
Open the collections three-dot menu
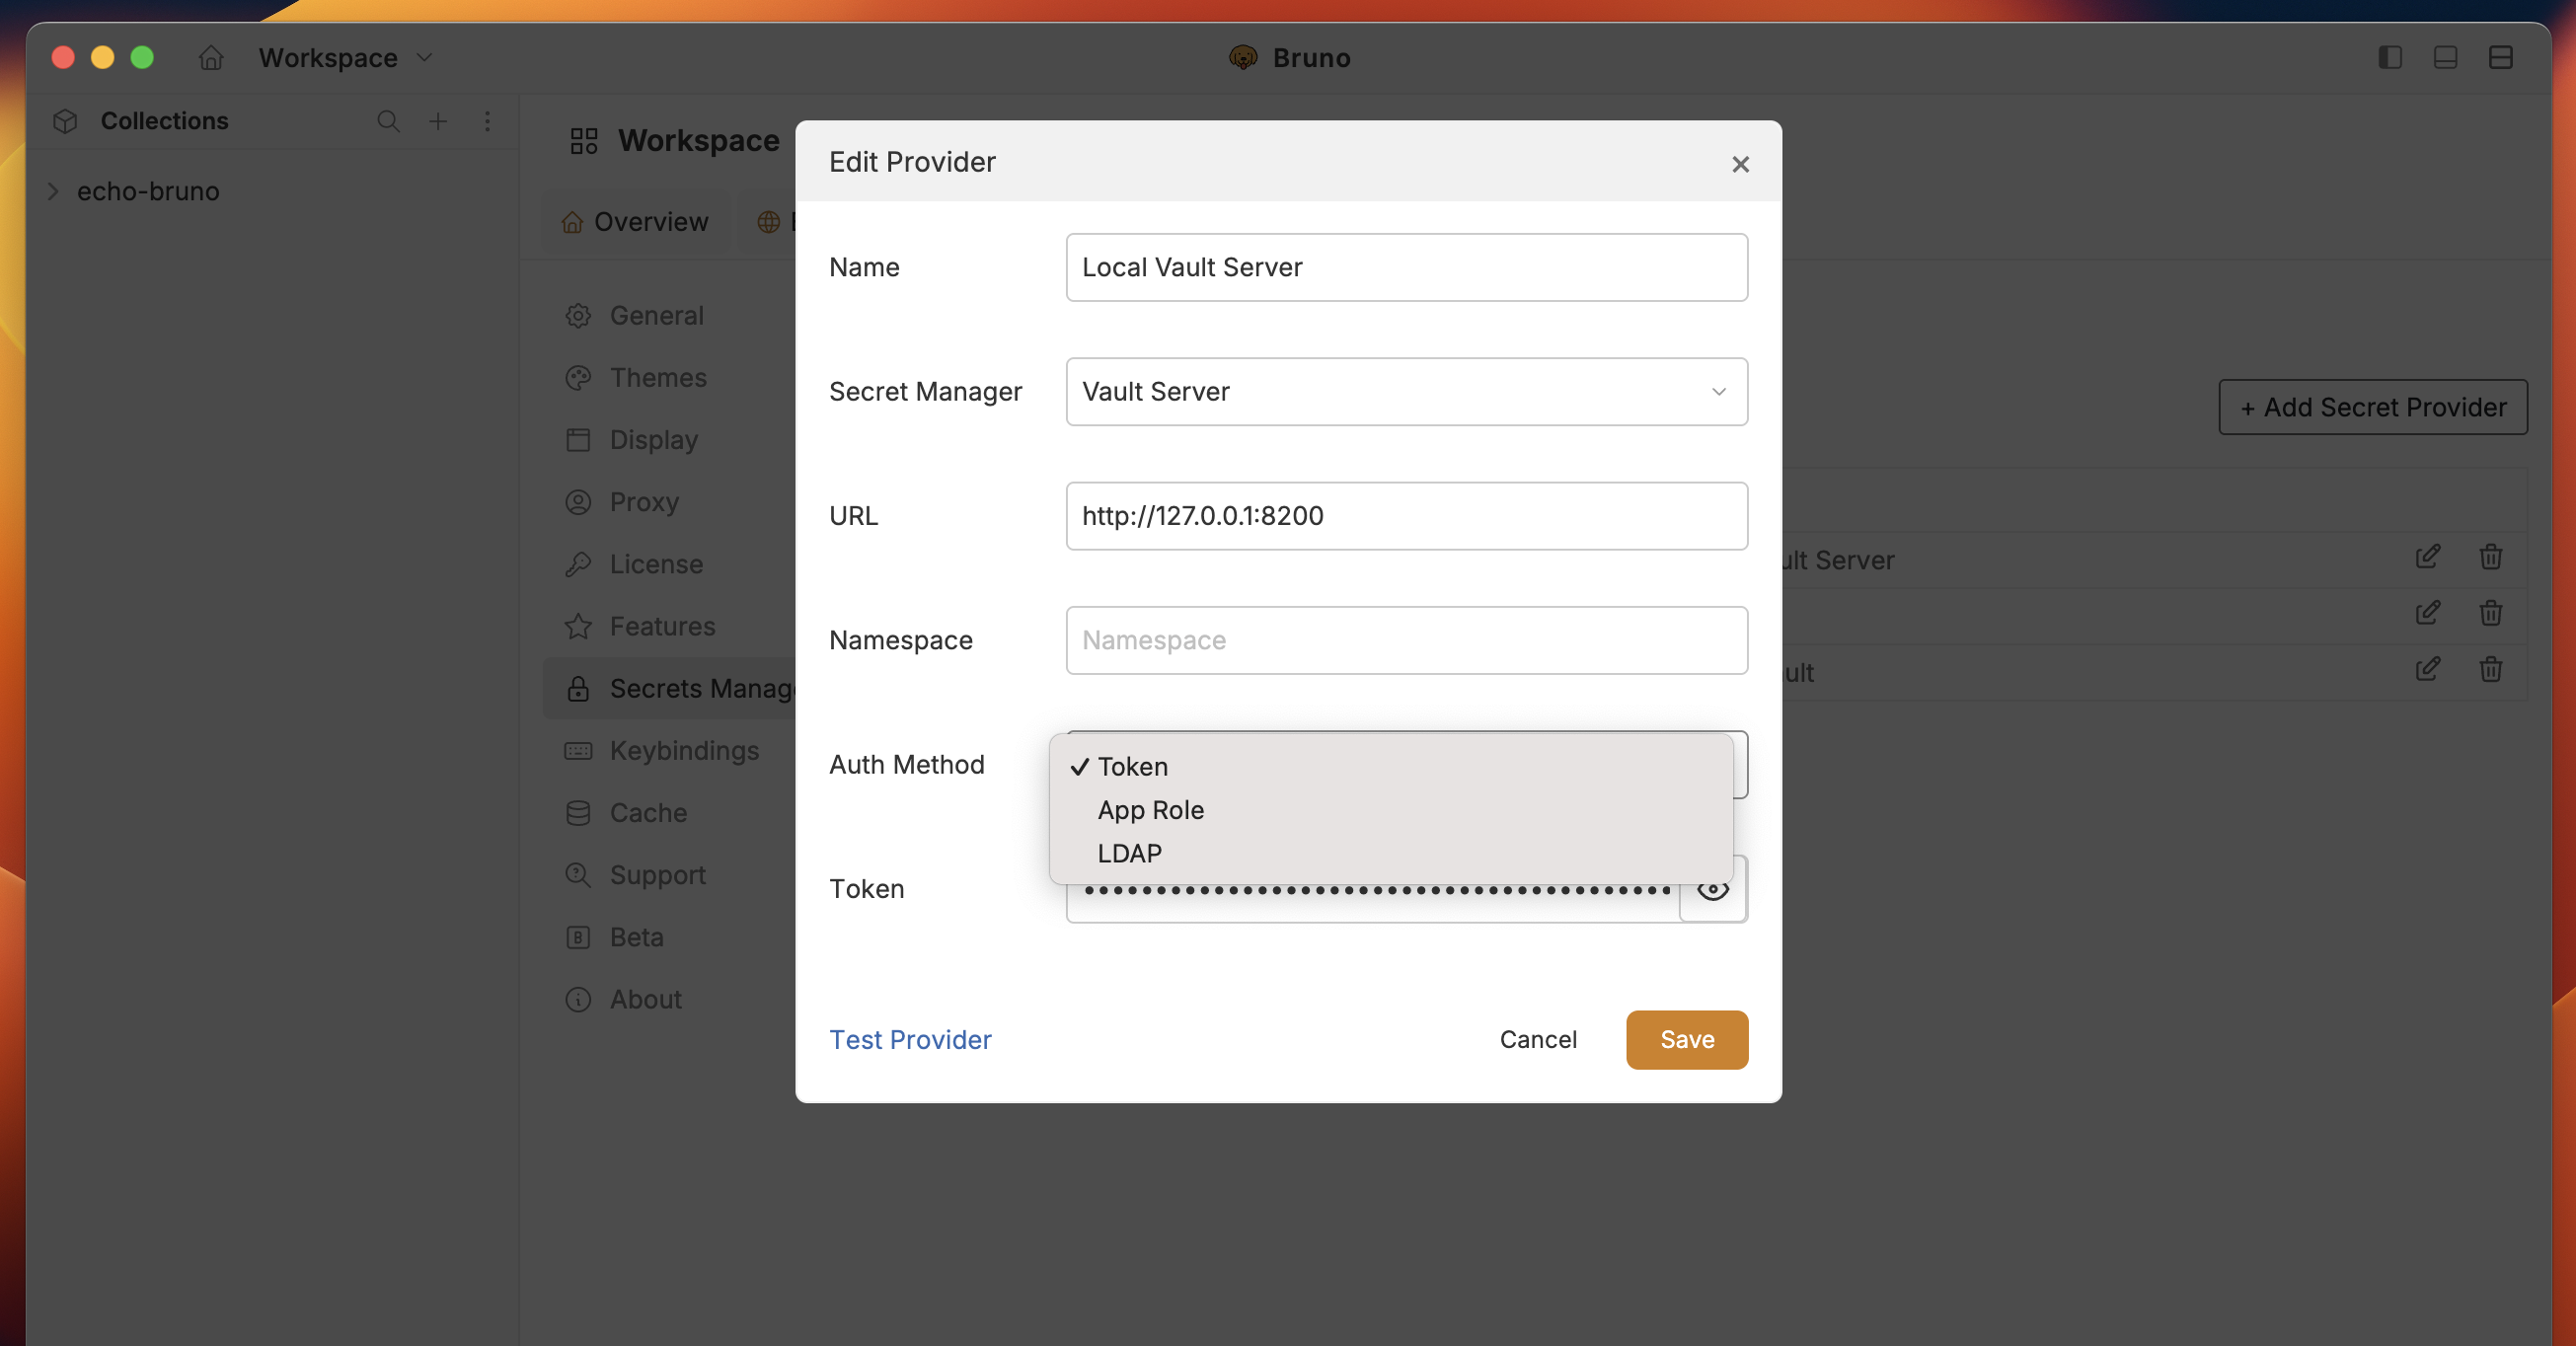coord(487,121)
